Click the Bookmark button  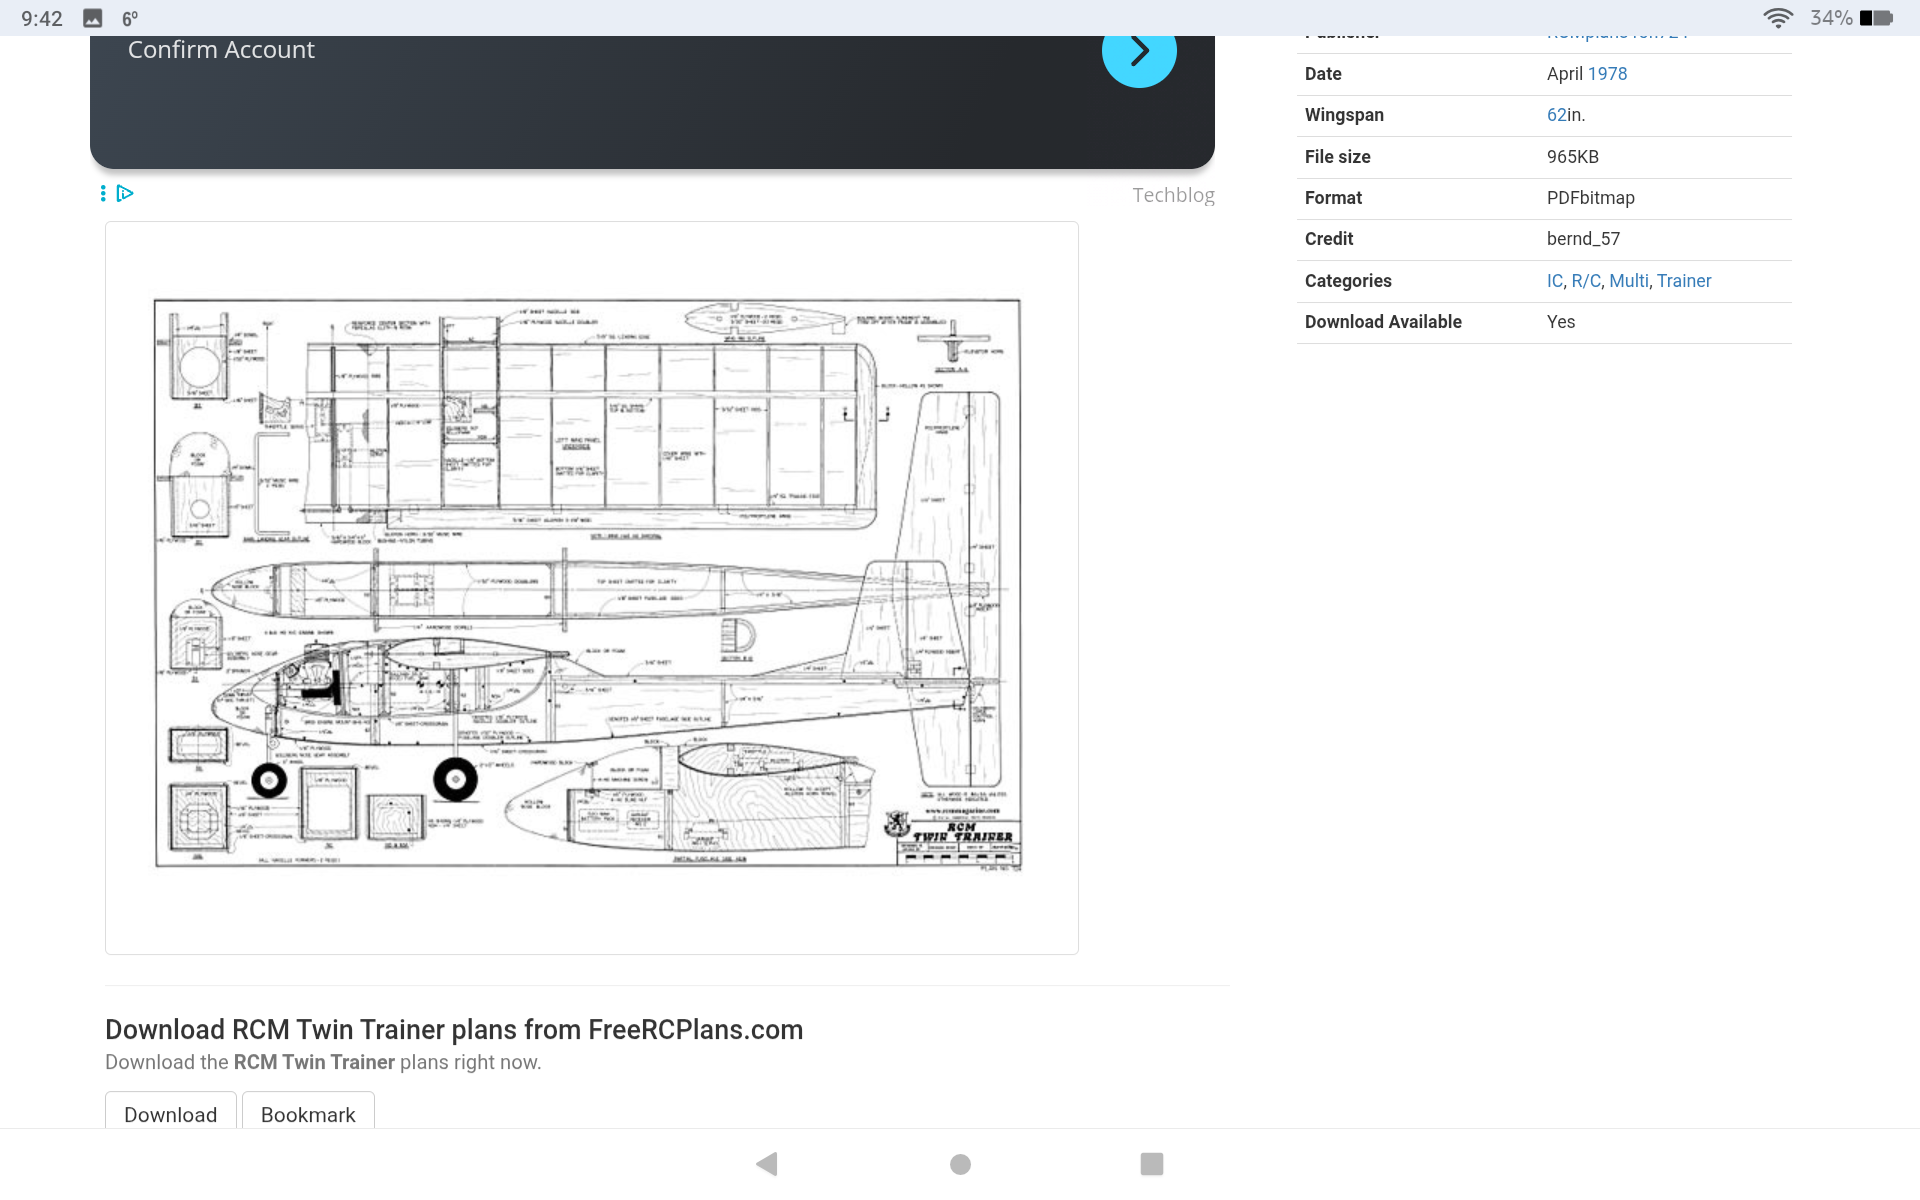coord(308,1114)
